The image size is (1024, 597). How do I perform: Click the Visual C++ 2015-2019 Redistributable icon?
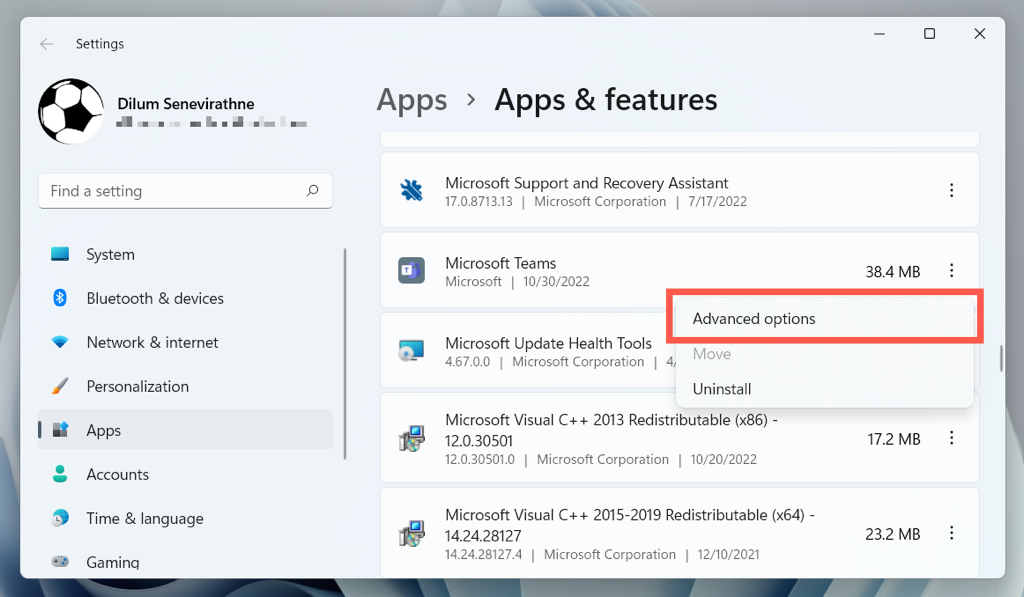[x=411, y=534]
